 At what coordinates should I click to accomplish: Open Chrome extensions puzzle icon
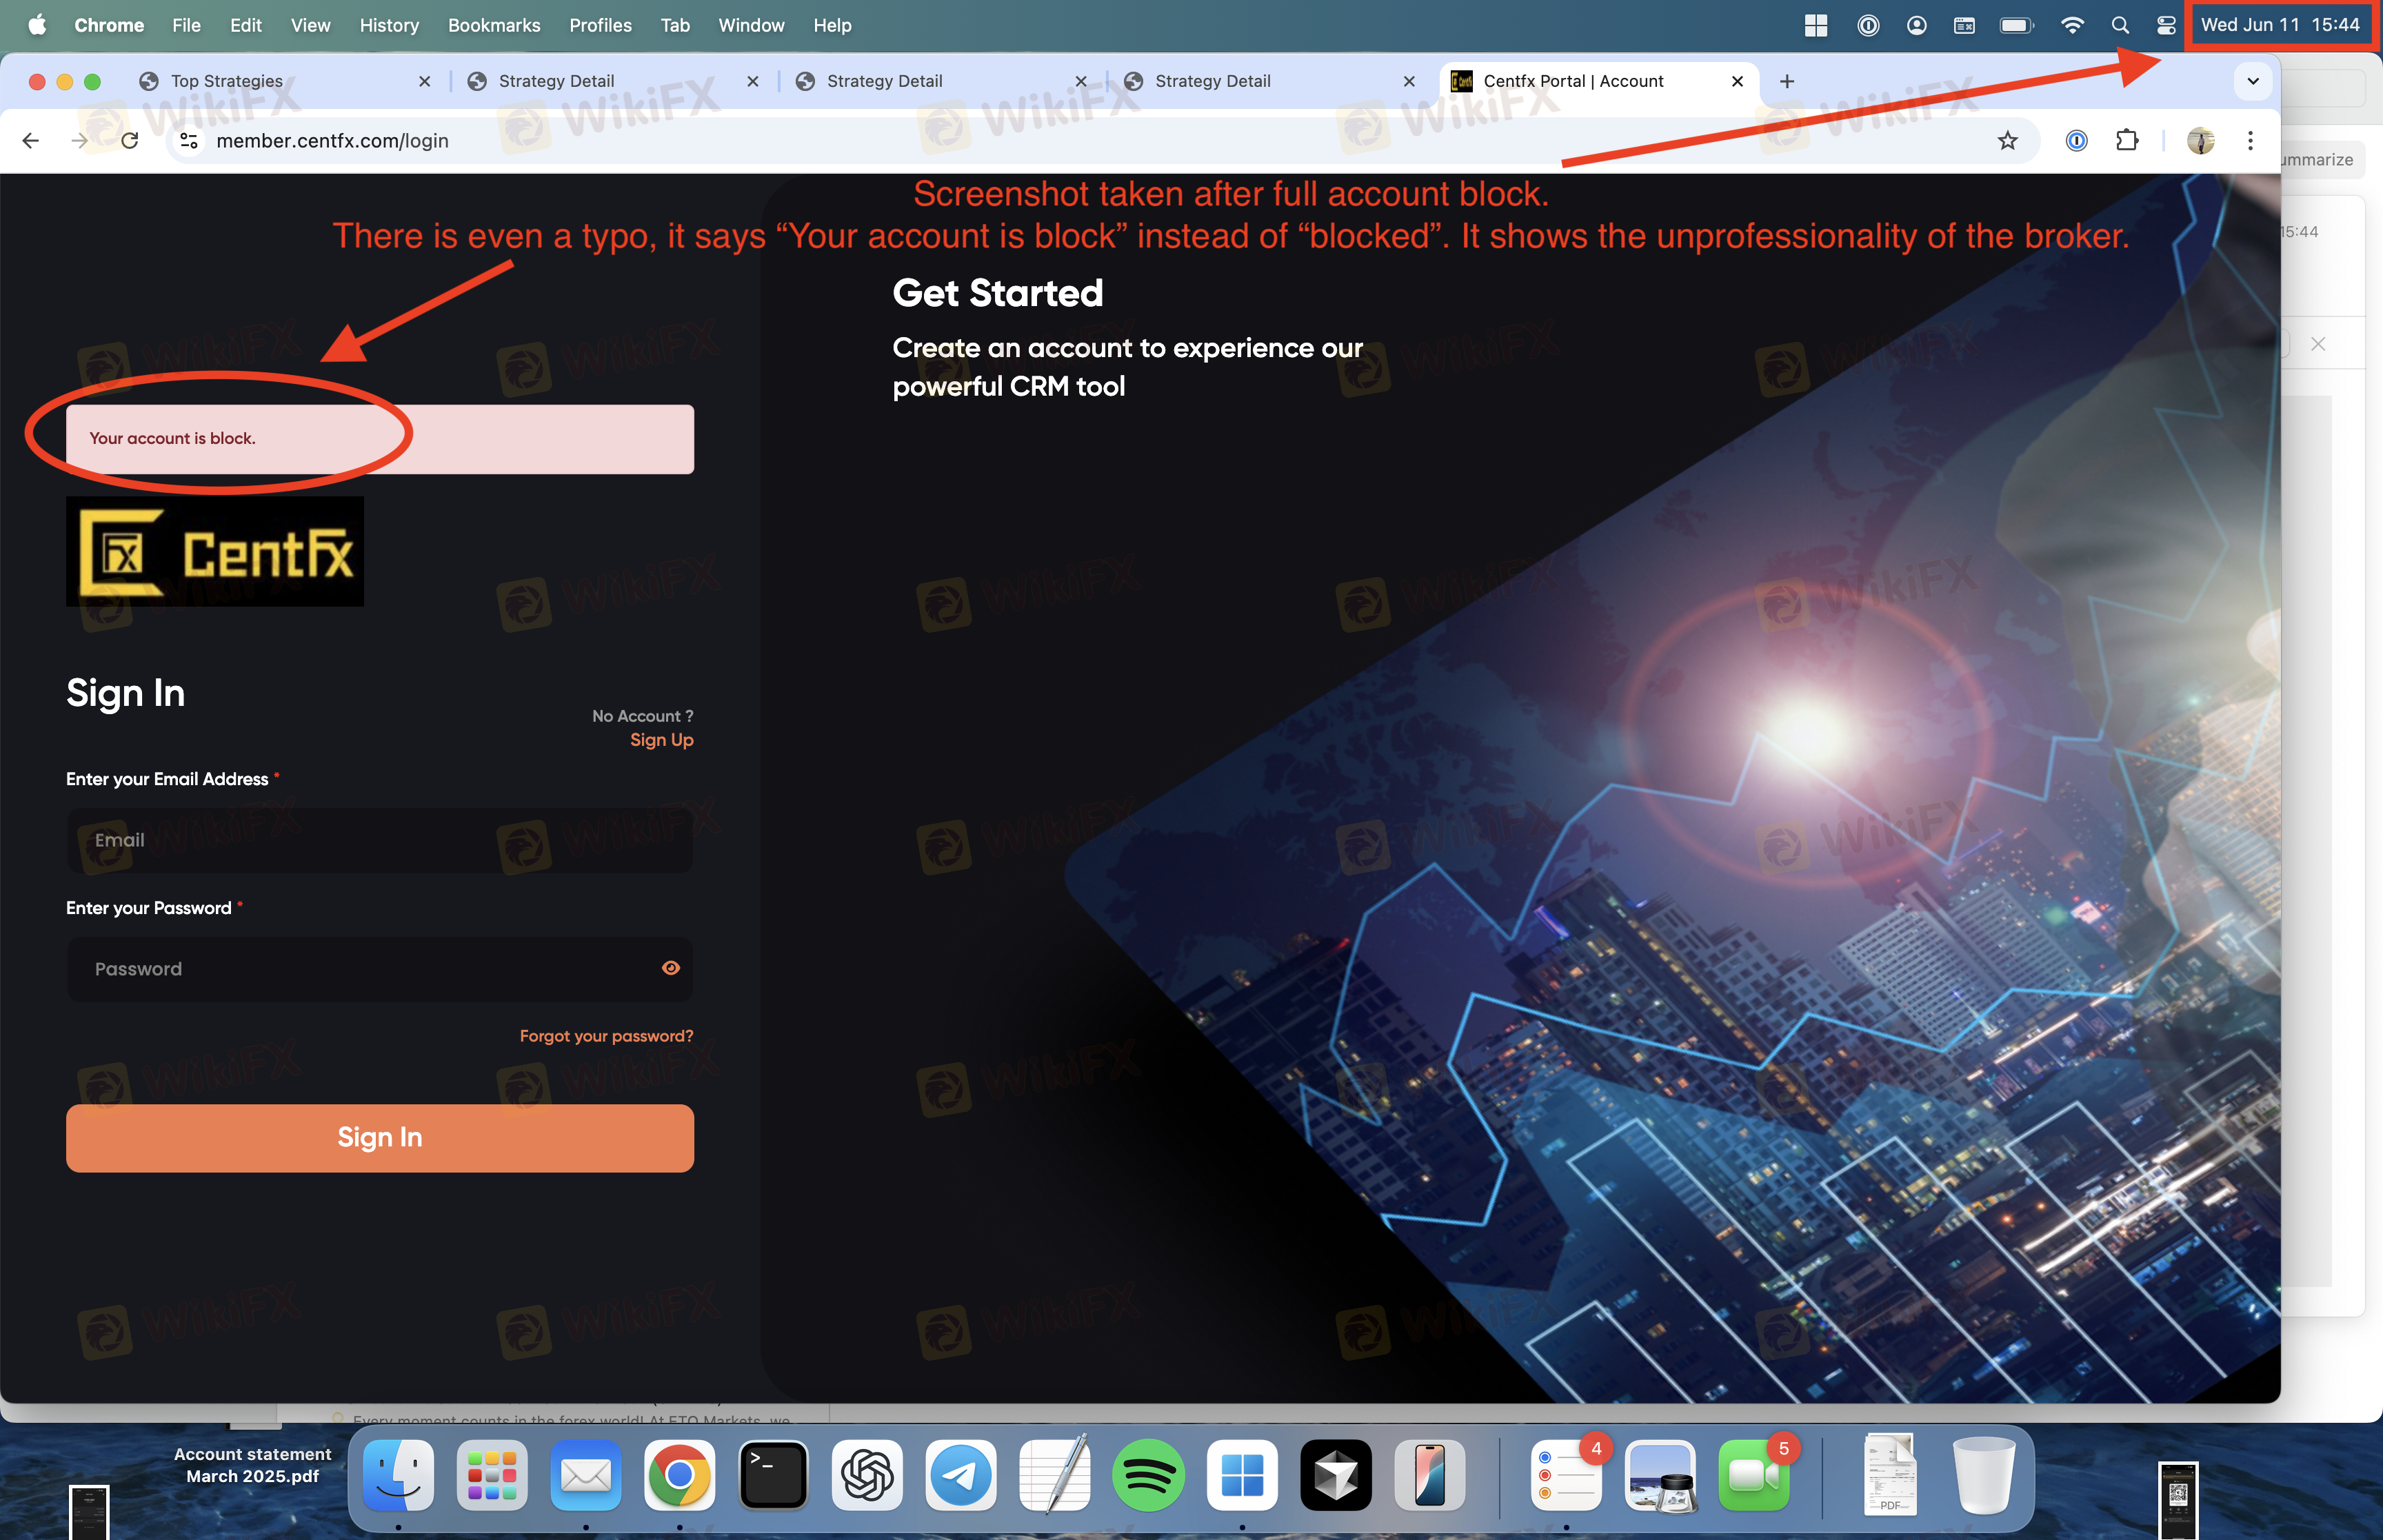point(2127,141)
